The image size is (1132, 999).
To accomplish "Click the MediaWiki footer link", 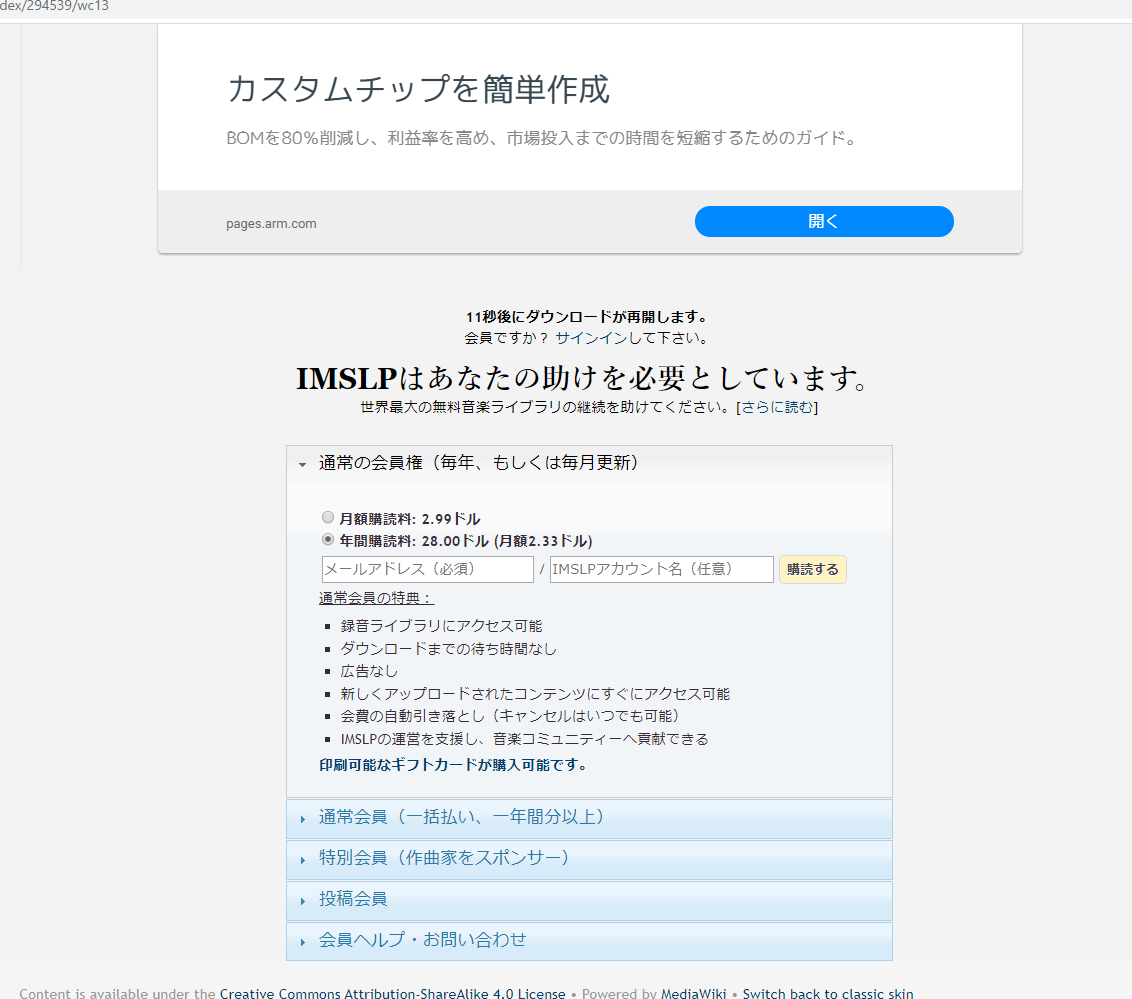I will (693, 993).
